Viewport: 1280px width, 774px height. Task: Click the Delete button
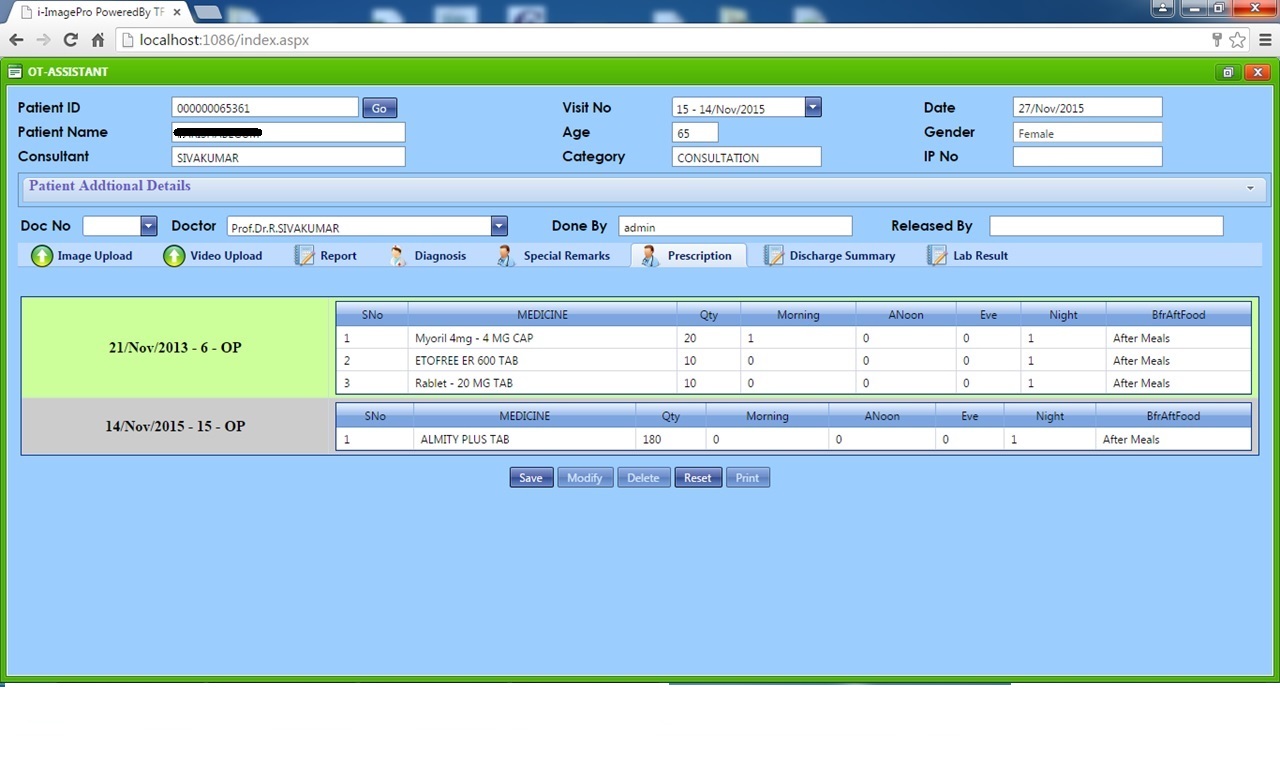643,478
